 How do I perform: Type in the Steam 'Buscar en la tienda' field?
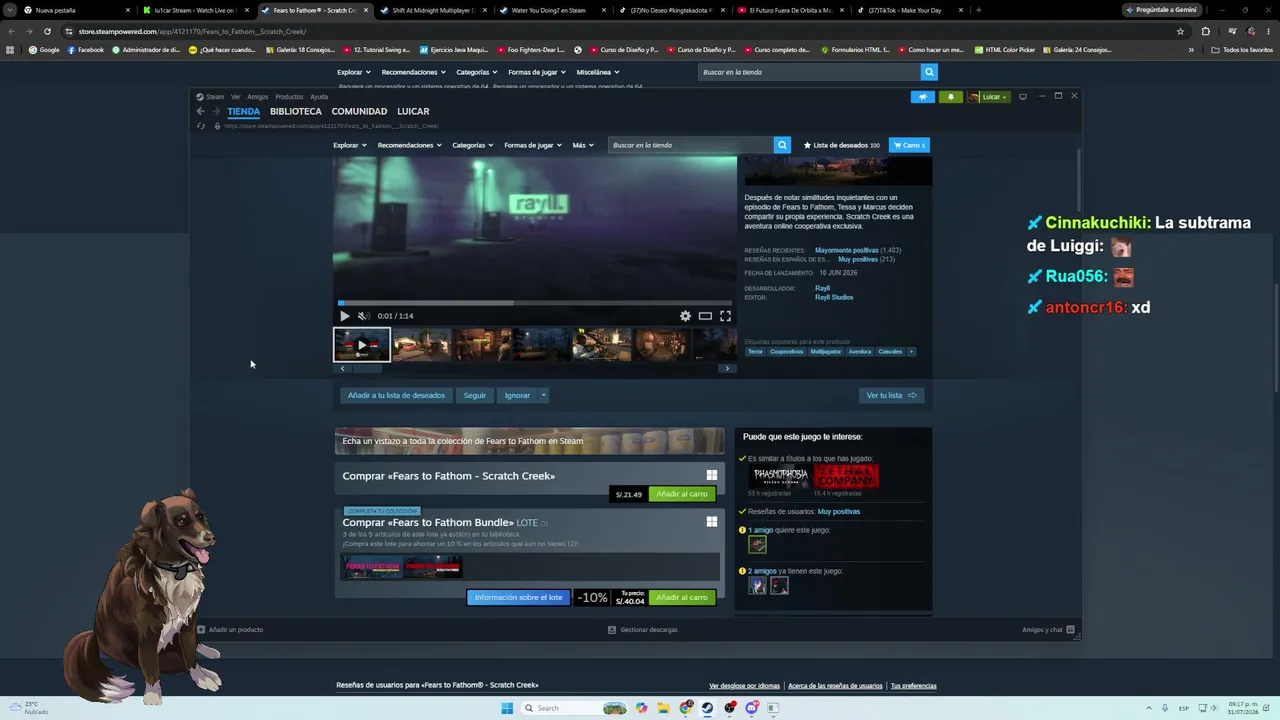(x=691, y=145)
